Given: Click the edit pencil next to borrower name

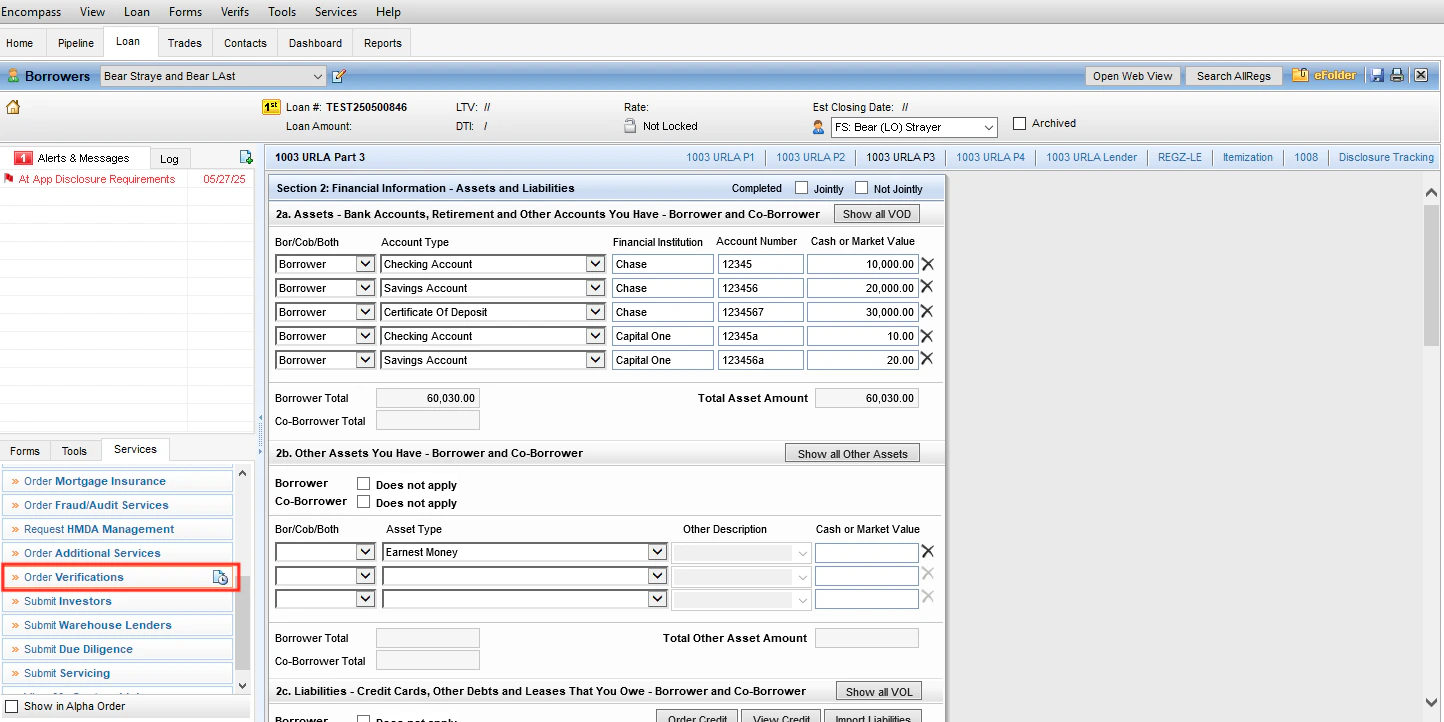Looking at the screenshot, I should click(x=337, y=75).
